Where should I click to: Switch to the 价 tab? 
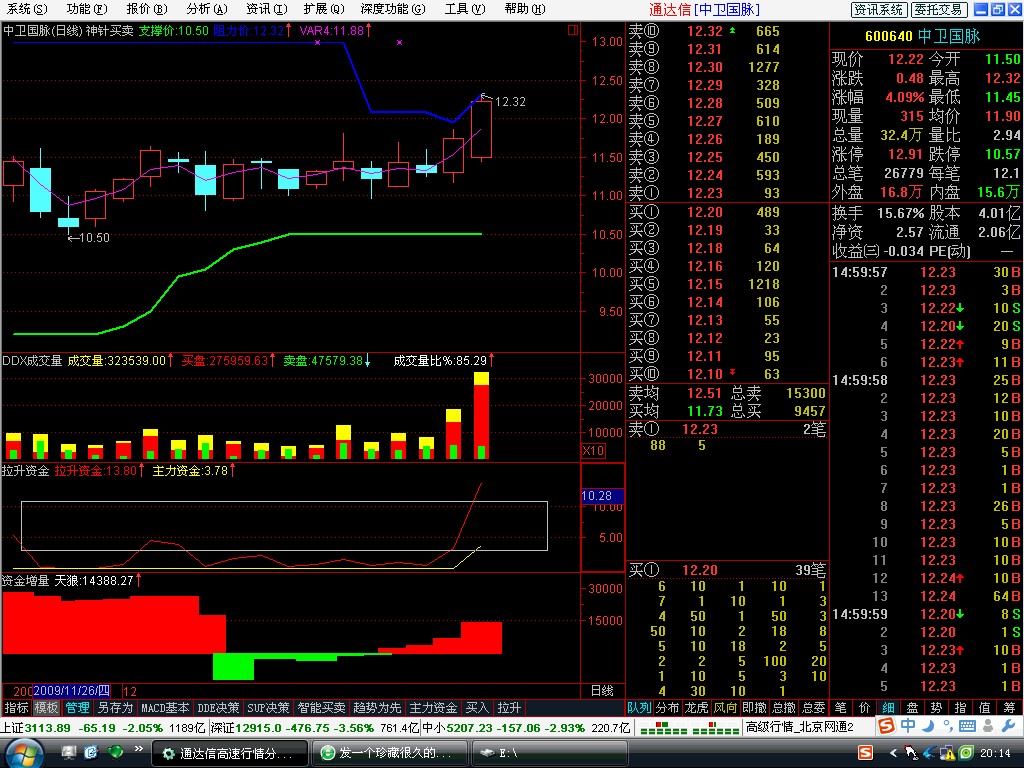[x=865, y=708]
